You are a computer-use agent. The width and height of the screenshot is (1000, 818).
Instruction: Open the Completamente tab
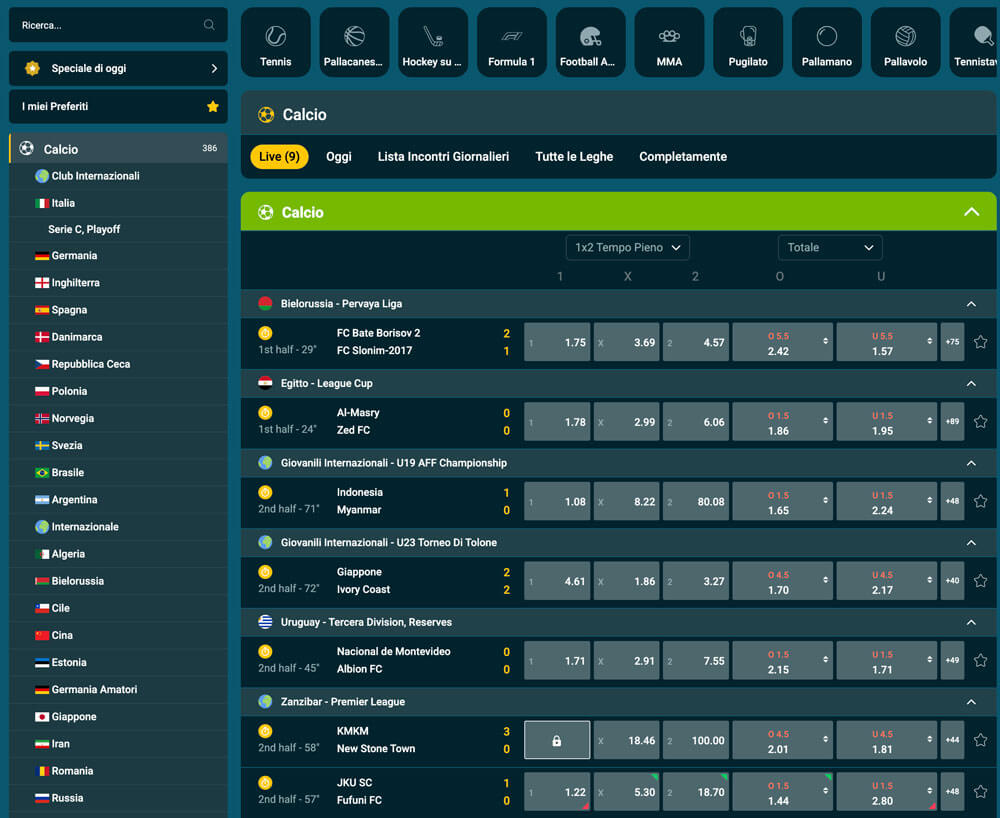[683, 157]
